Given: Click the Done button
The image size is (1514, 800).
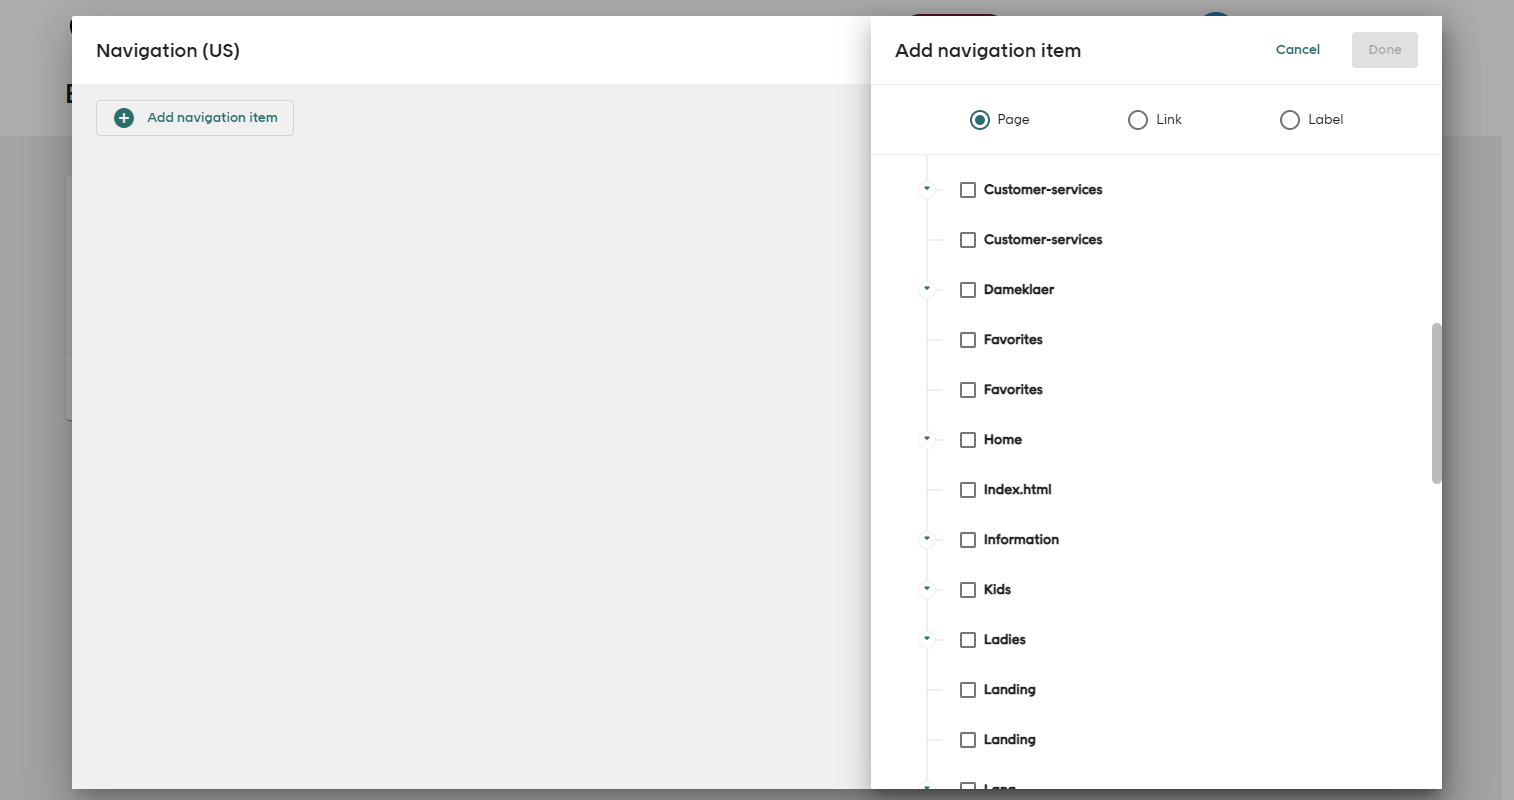Looking at the screenshot, I should tap(1384, 50).
